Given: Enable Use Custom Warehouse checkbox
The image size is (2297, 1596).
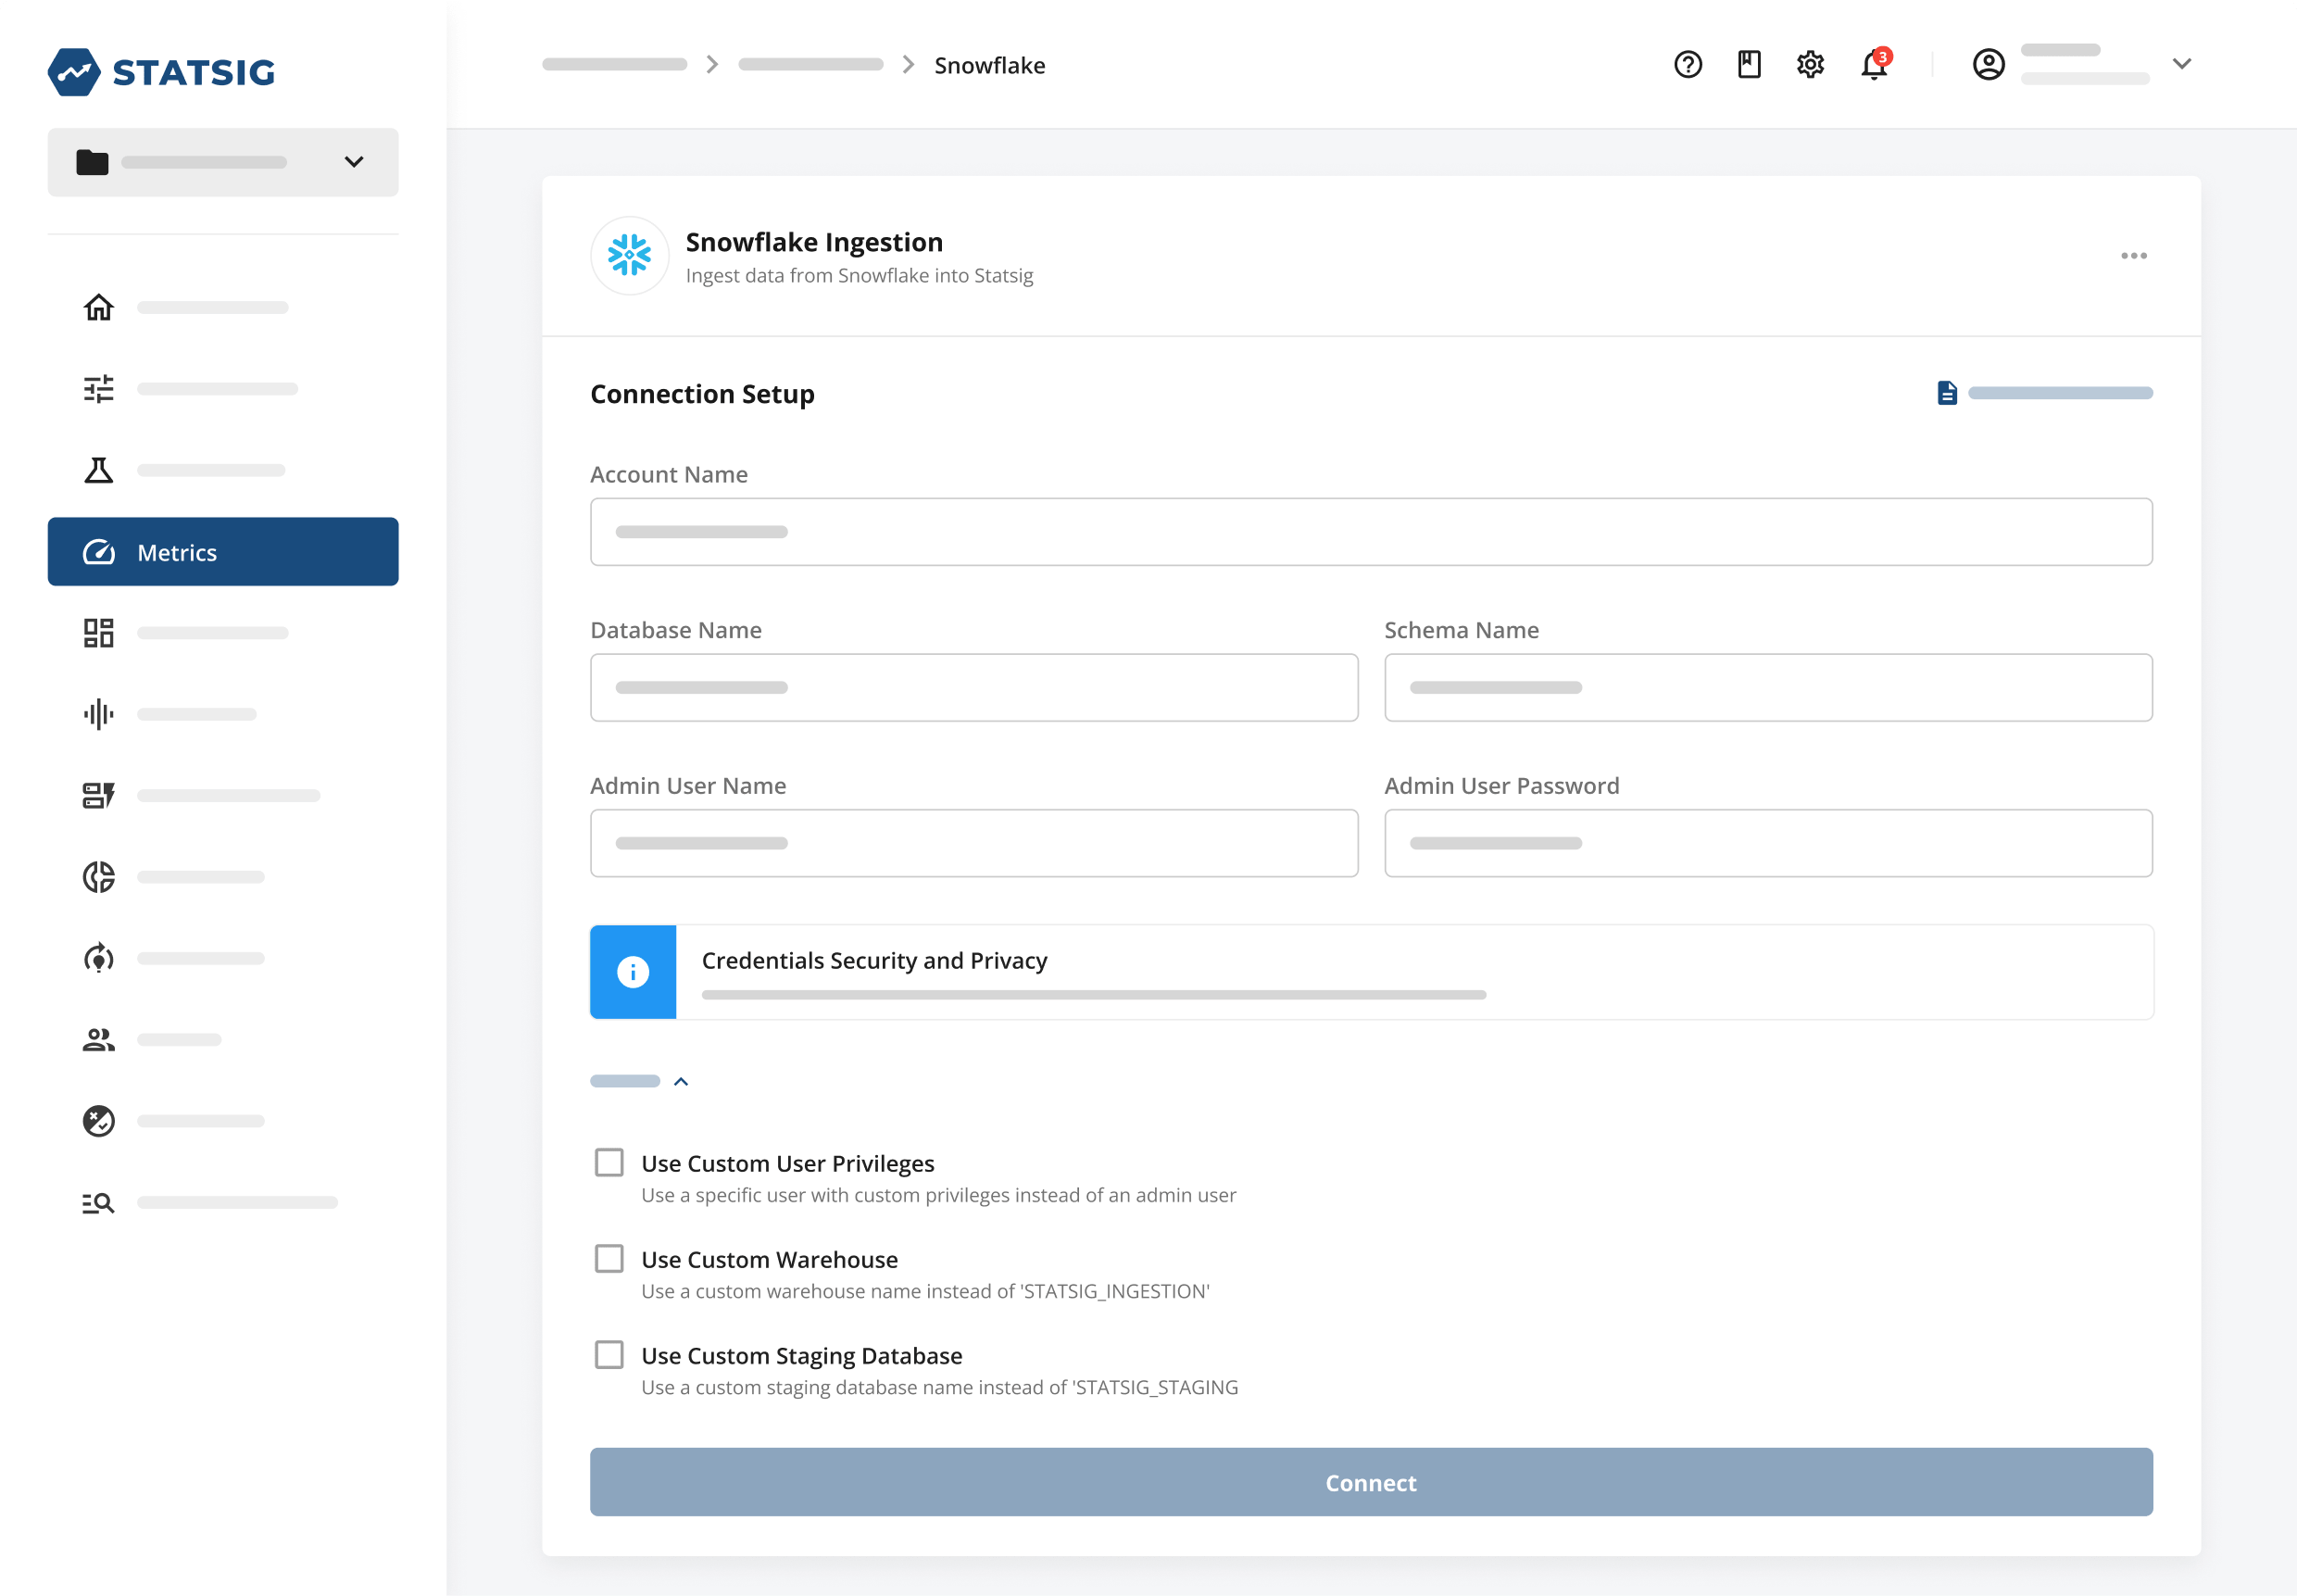Looking at the screenshot, I should coord(609,1259).
